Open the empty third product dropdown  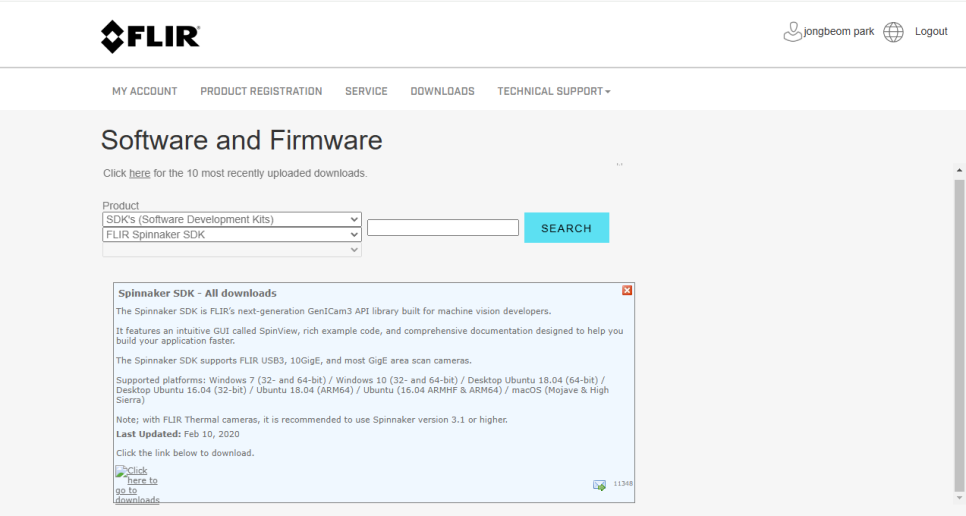[232, 250]
